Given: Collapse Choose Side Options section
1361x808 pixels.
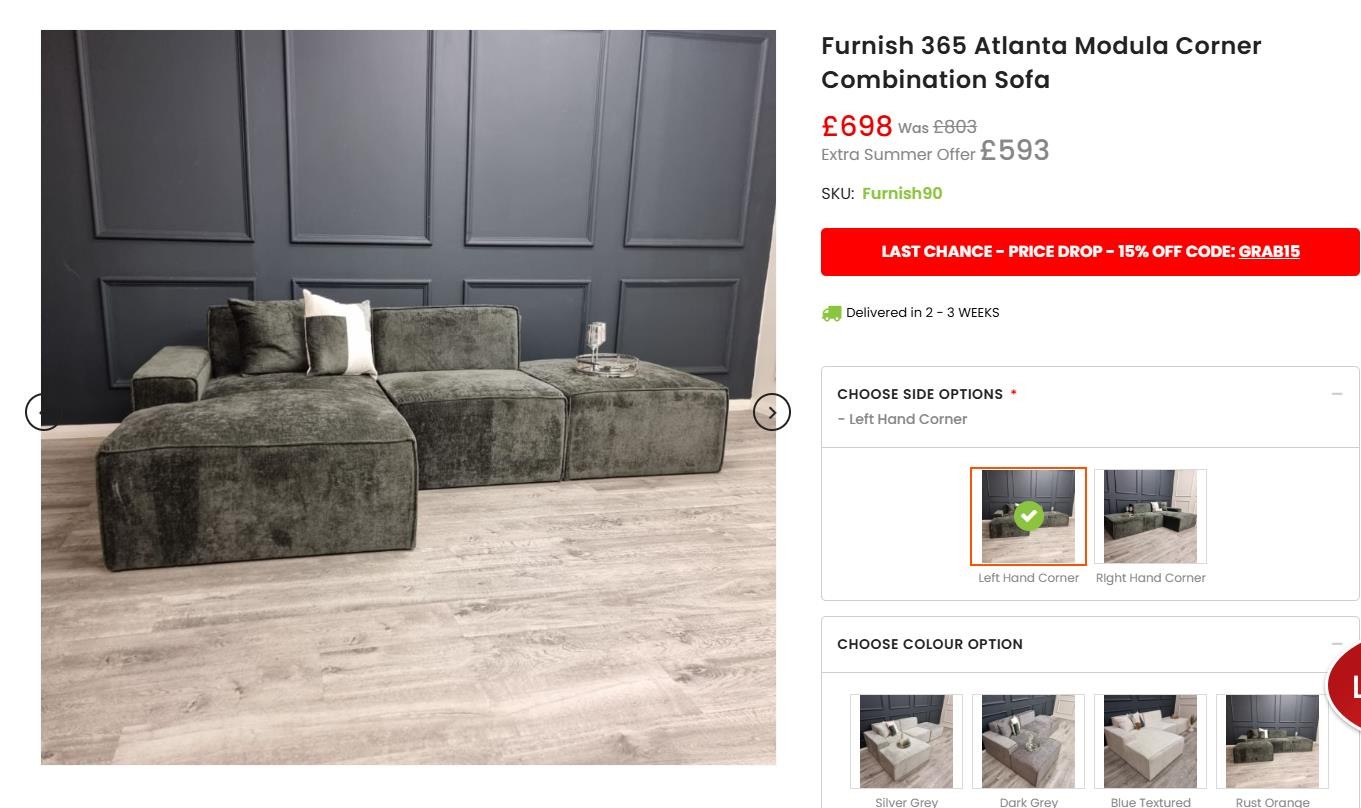Looking at the screenshot, I should pyautogui.click(x=1337, y=394).
